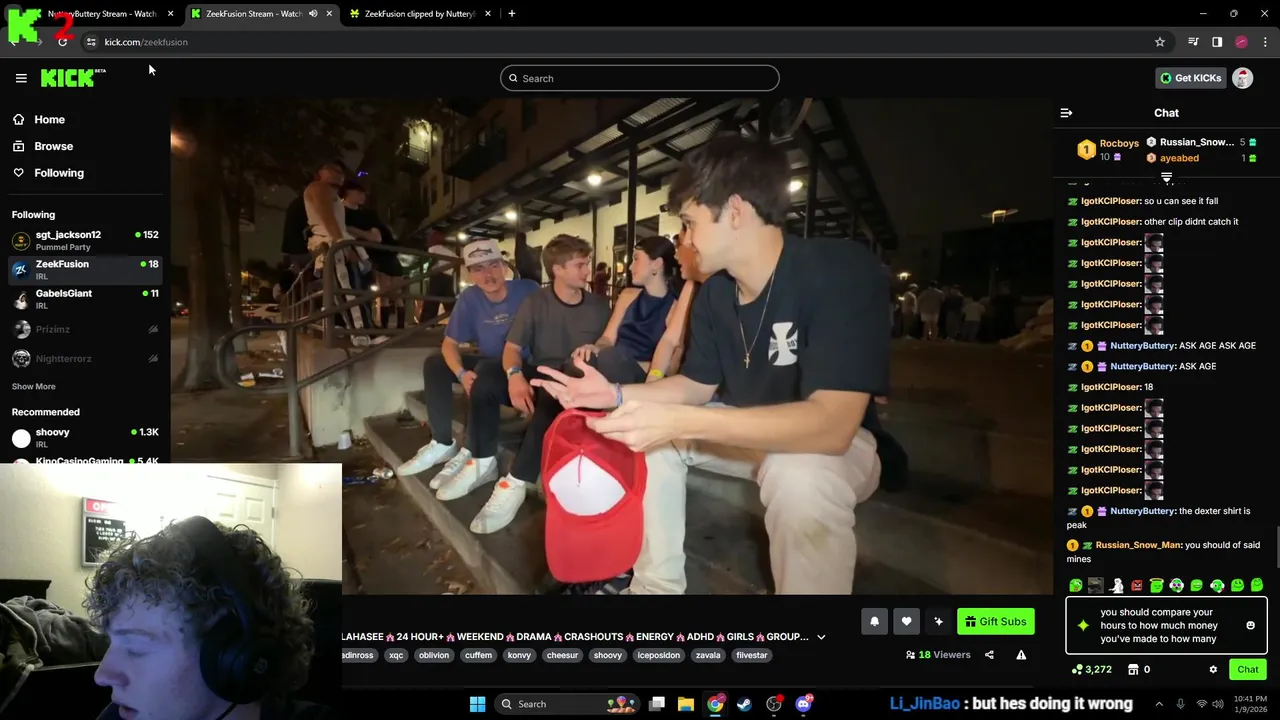Viewport: 1280px width, 720px height.
Task: Insert the red angry emote
Action: [x=1136, y=586]
